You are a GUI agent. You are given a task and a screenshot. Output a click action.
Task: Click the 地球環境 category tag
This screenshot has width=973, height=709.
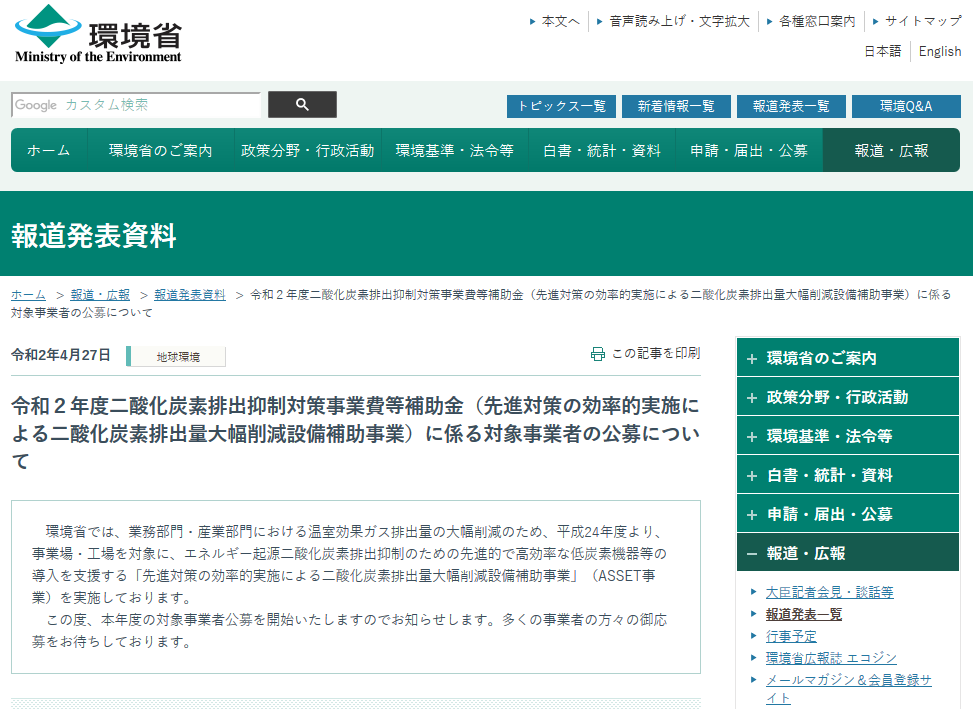[177, 356]
